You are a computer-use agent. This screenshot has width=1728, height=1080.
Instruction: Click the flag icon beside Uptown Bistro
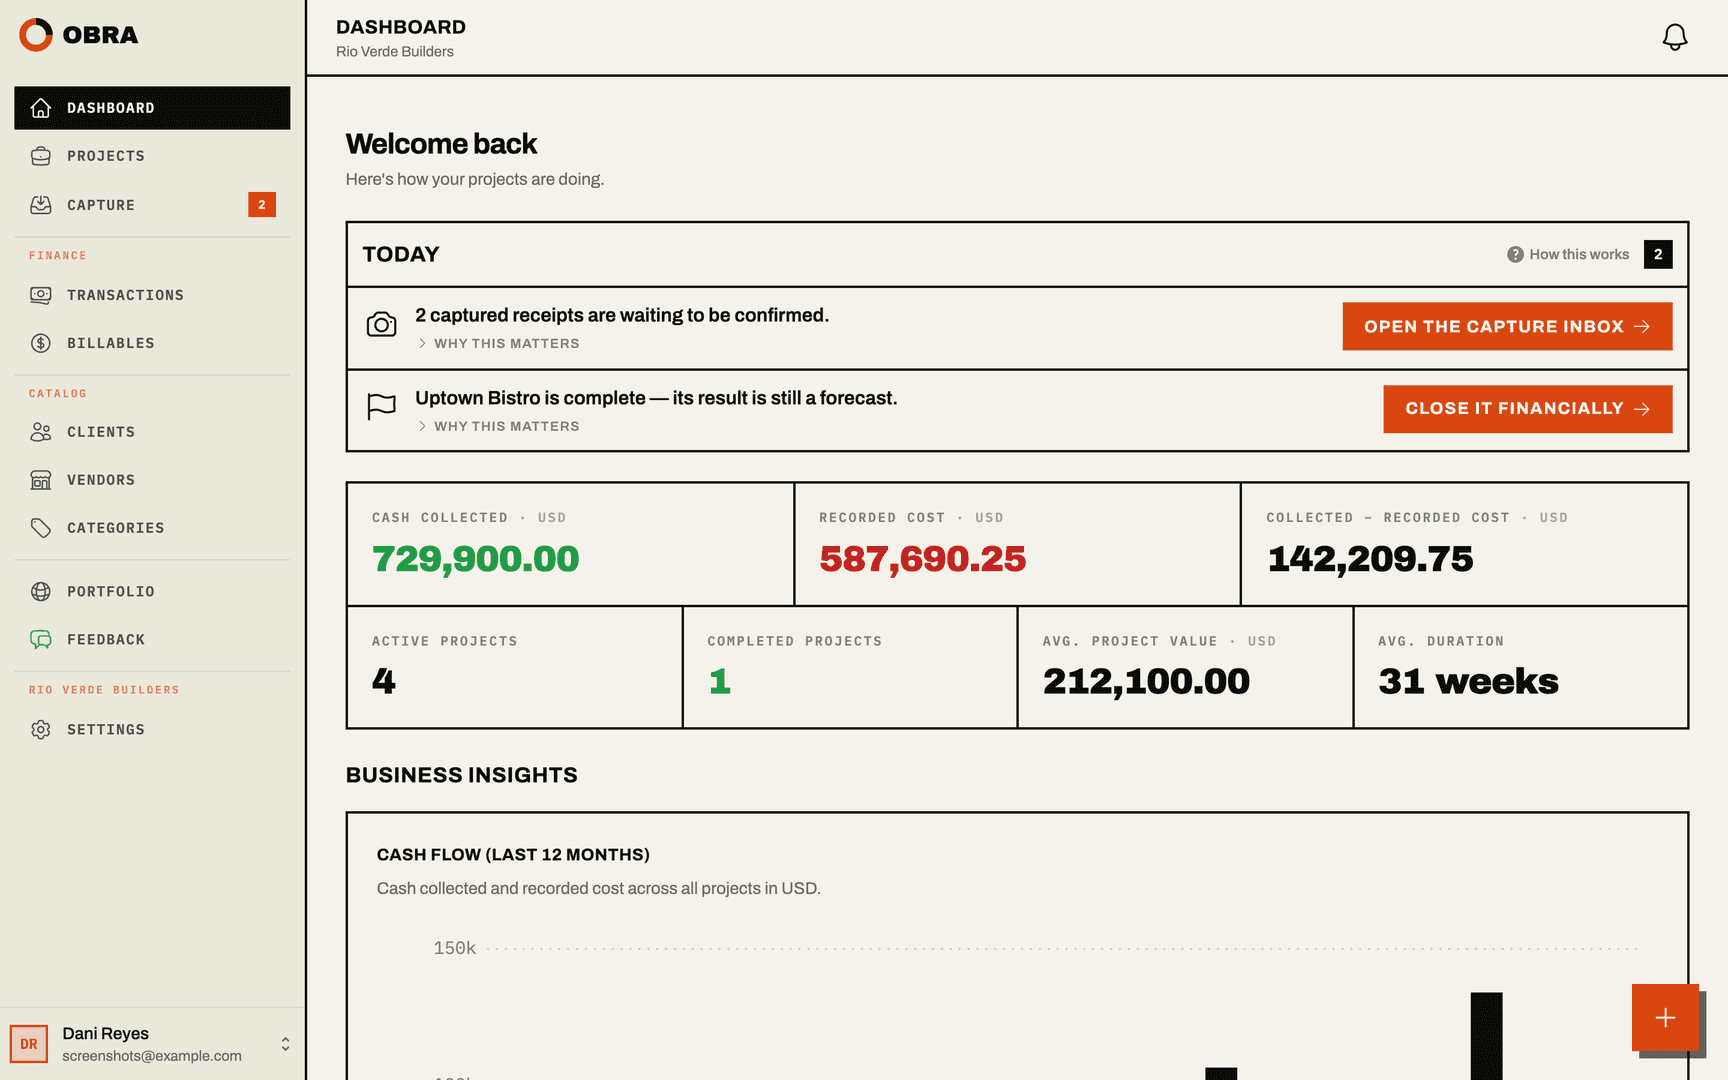[381, 407]
